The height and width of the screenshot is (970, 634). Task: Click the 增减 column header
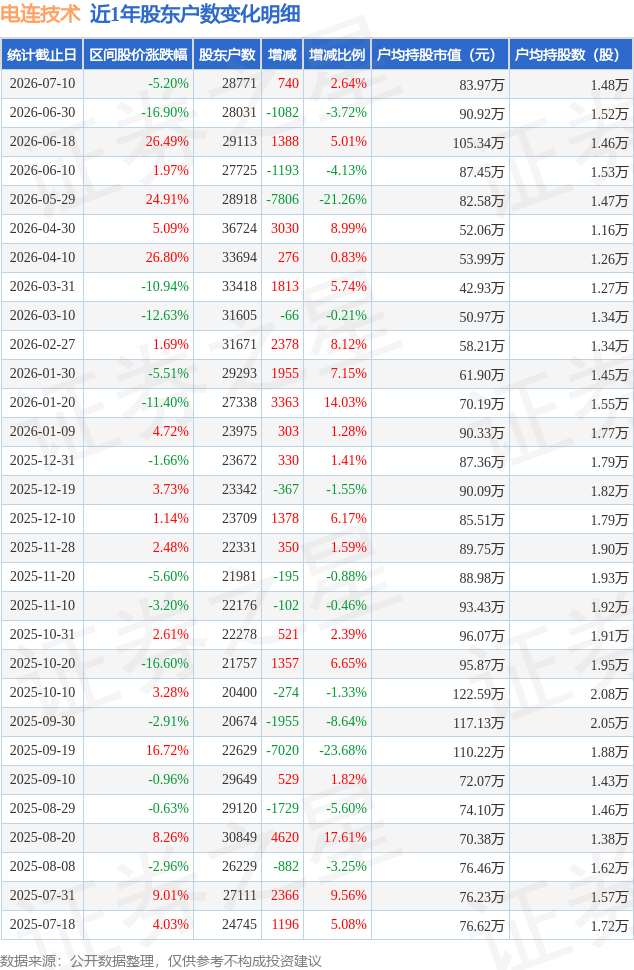[x=282, y=54]
